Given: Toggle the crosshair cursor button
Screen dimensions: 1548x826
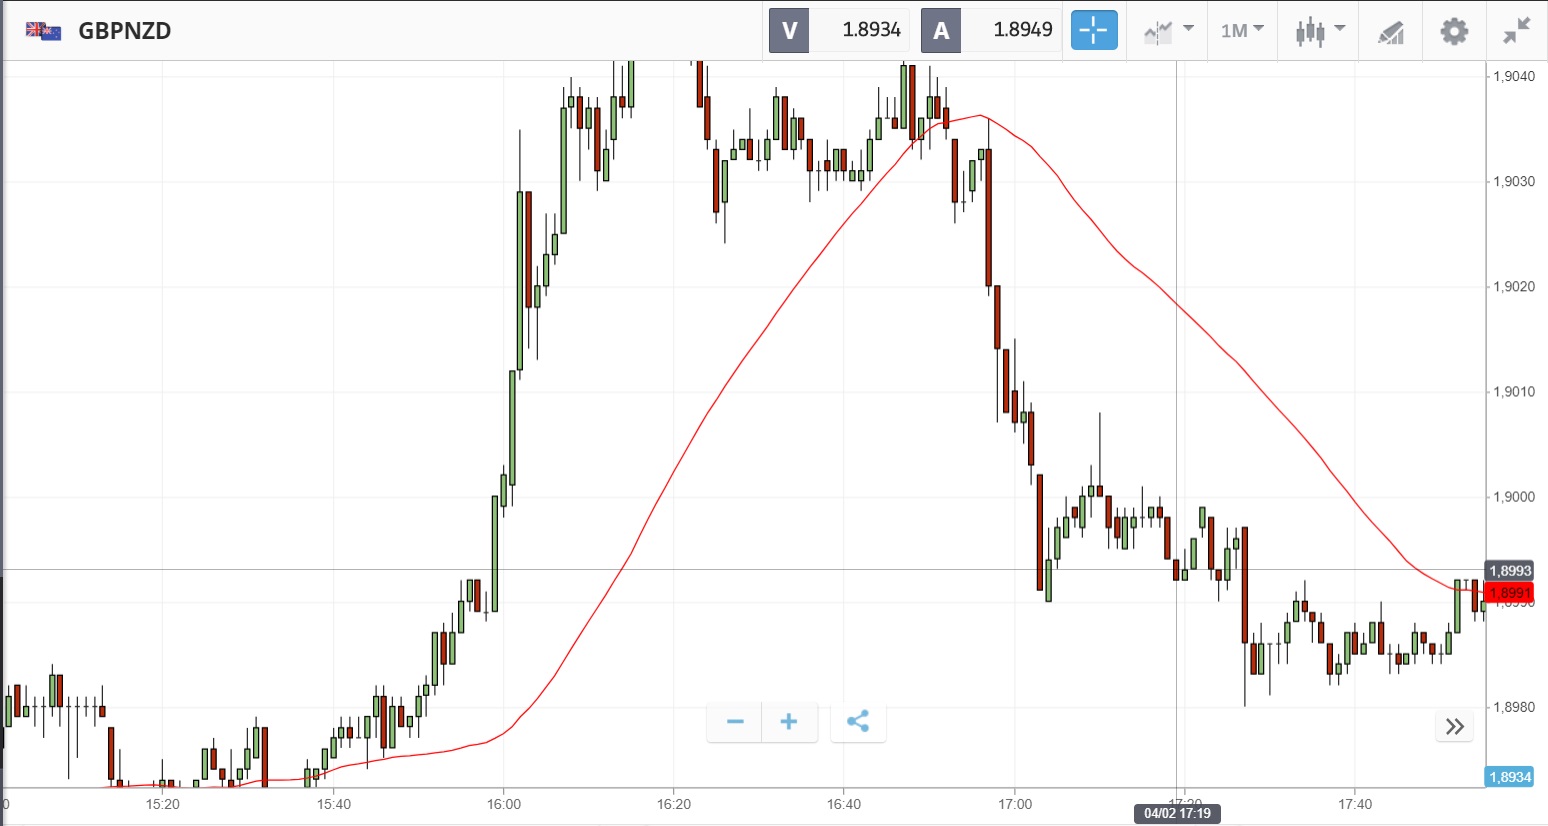Looking at the screenshot, I should [1094, 30].
